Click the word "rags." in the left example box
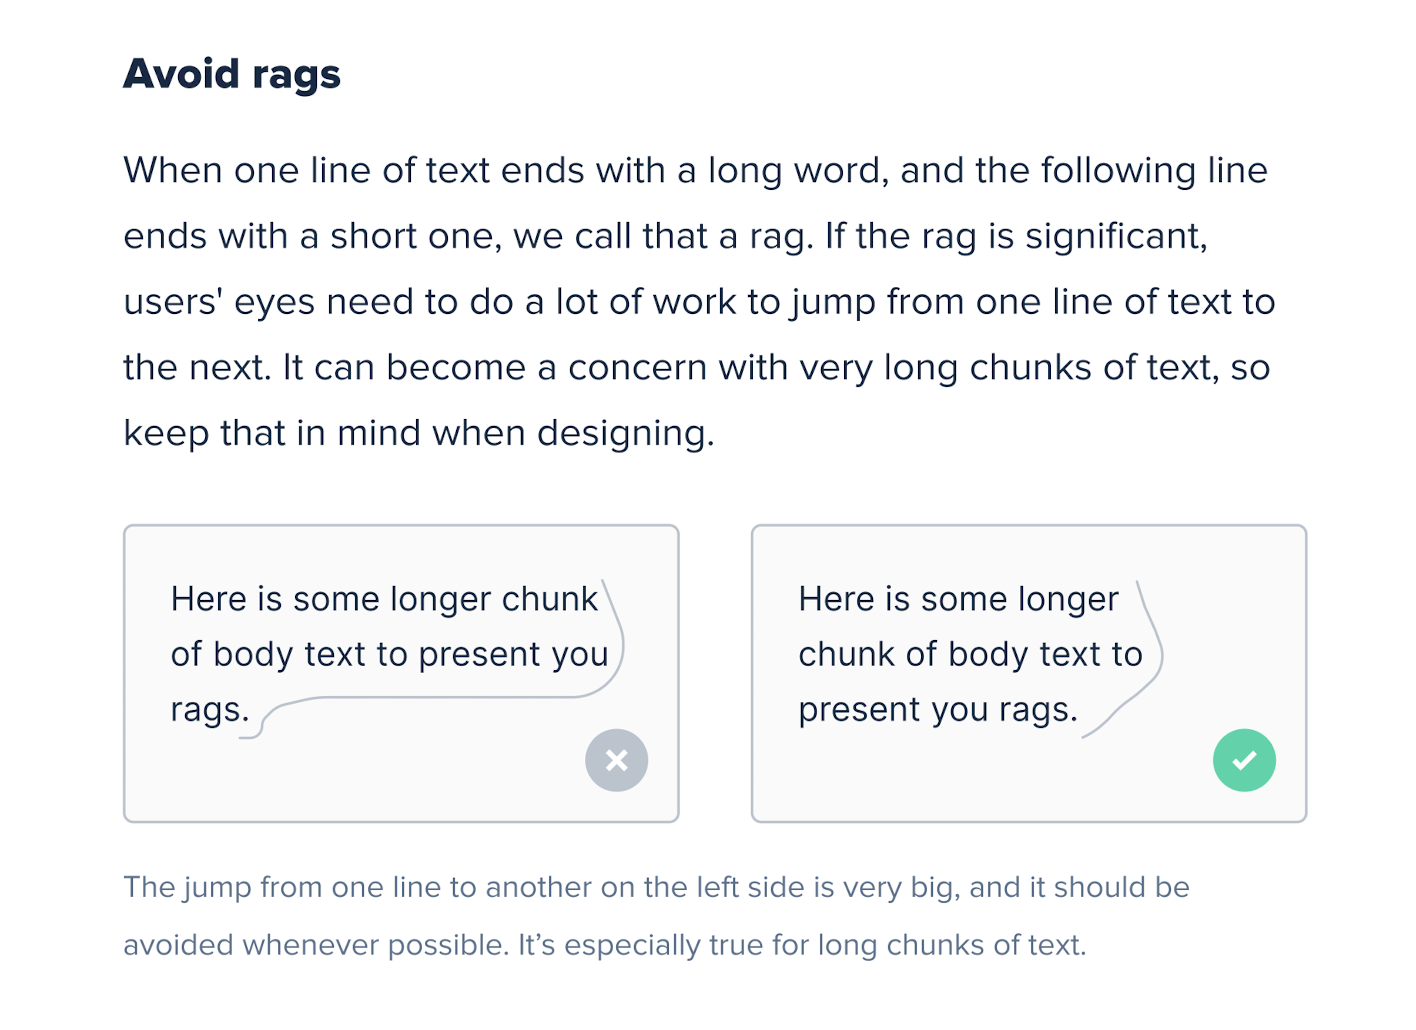Screen dimensions: 1416x1030 [x=210, y=709]
